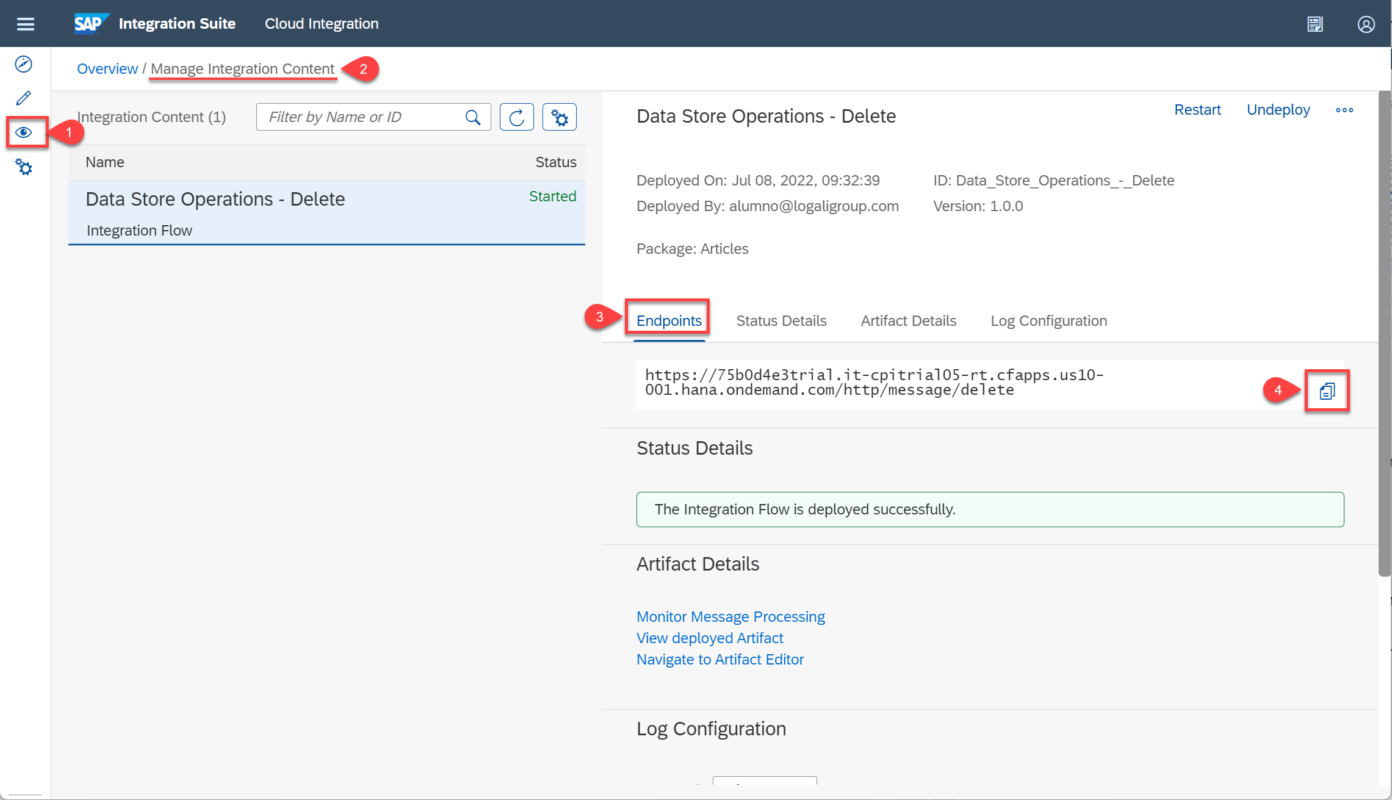
Task: Open Navigate to Artifact Editor link
Action: click(720, 660)
